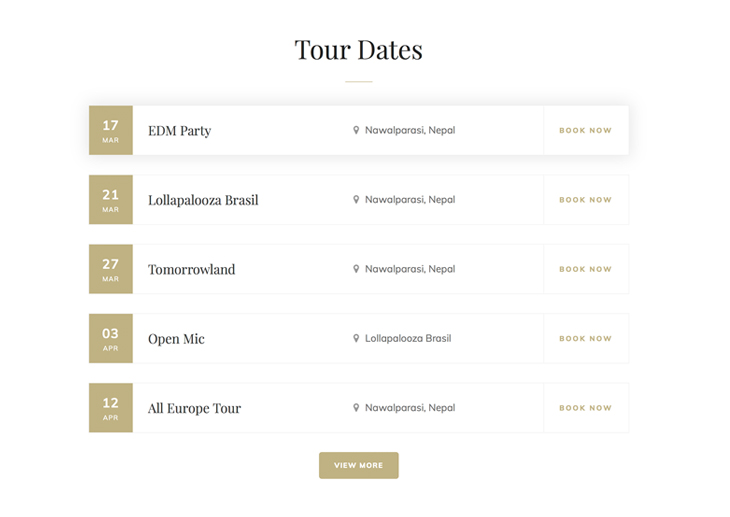
Task: Open the Lollapalooza Brasil event title
Action: pyautogui.click(x=203, y=200)
